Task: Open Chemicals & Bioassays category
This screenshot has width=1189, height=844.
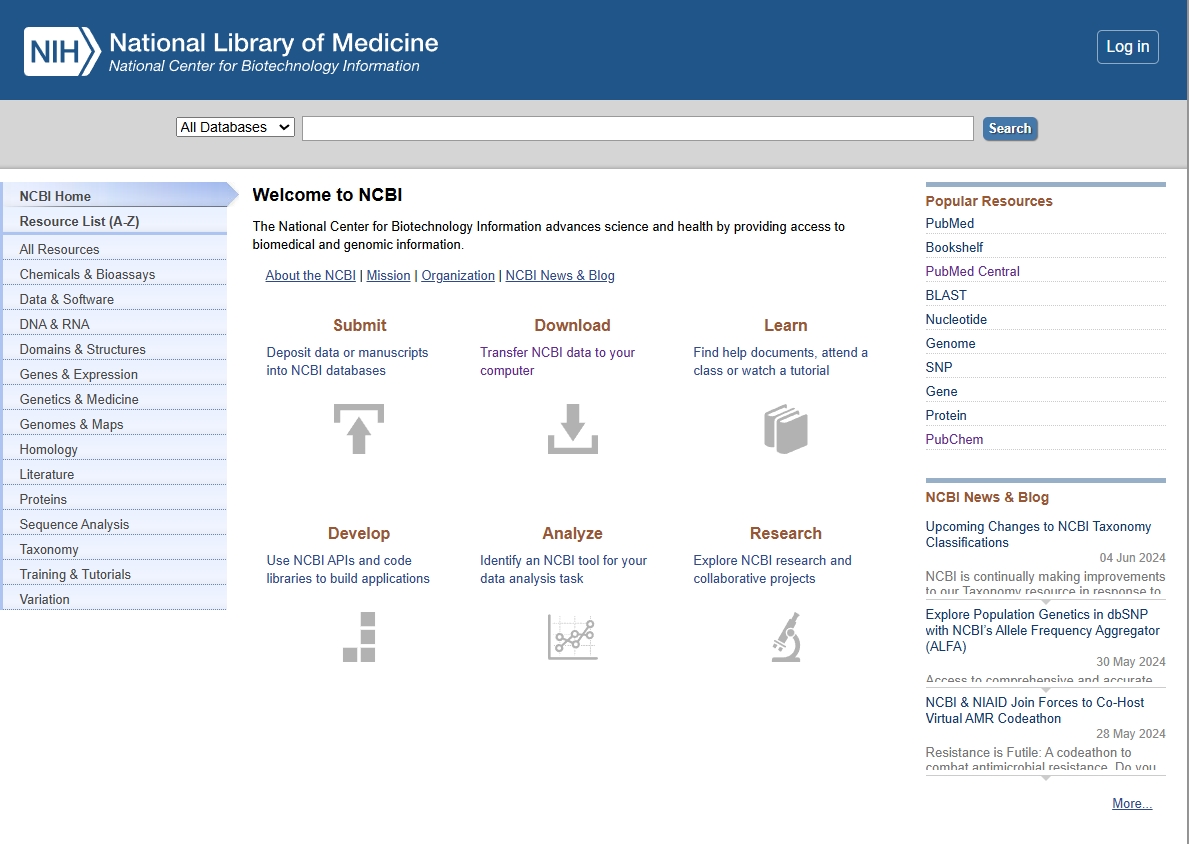Action: [x=114, y=275]
